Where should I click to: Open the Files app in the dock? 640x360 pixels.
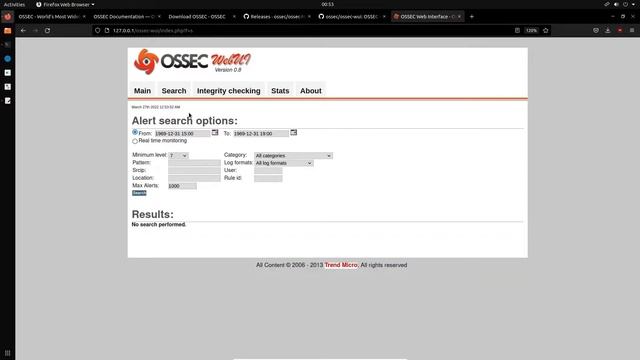coord(7,31)
